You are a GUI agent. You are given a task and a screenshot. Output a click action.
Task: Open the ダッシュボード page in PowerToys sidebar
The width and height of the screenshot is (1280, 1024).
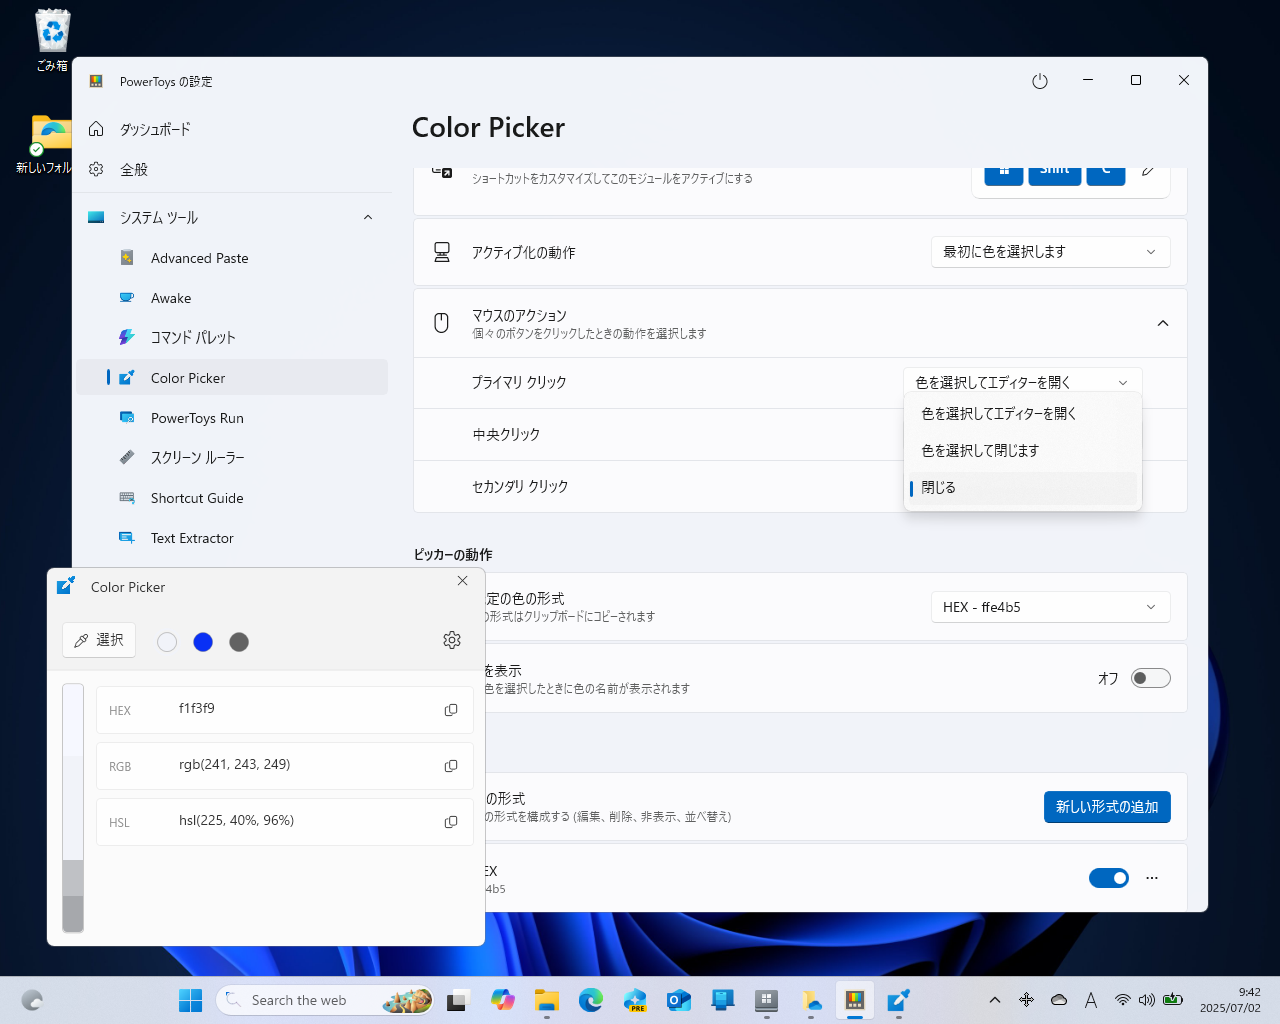coord(232,129)
